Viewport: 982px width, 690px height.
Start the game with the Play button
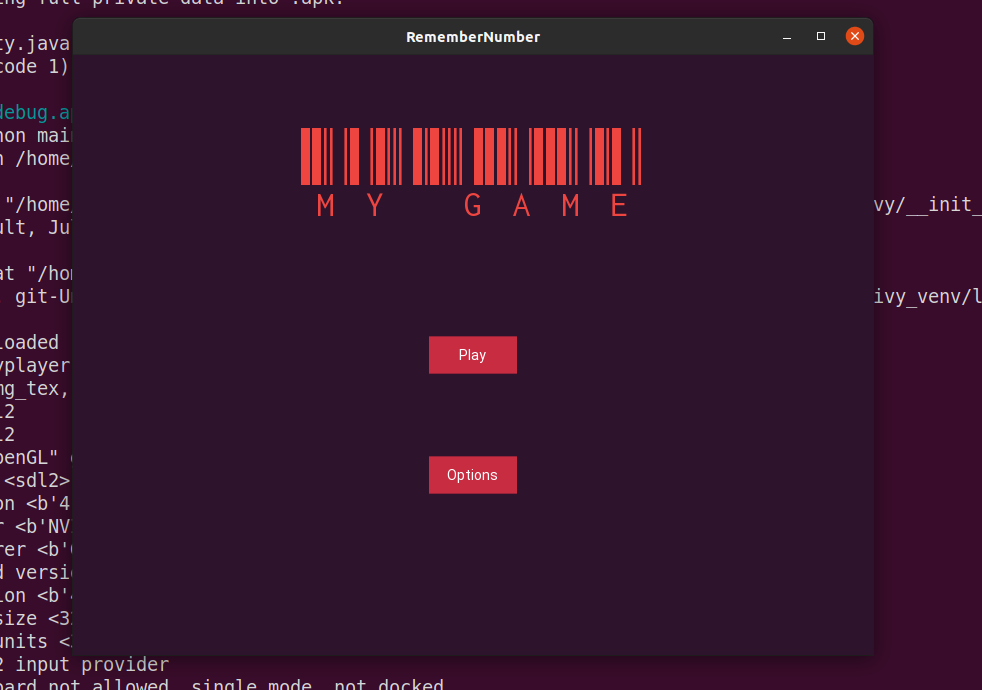point(473,355)
